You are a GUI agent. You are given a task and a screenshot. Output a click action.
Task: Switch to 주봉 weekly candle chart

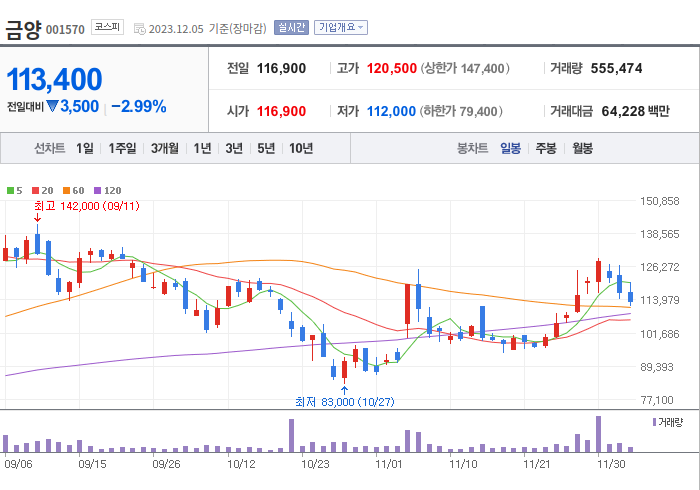click(x=546, y=148)
